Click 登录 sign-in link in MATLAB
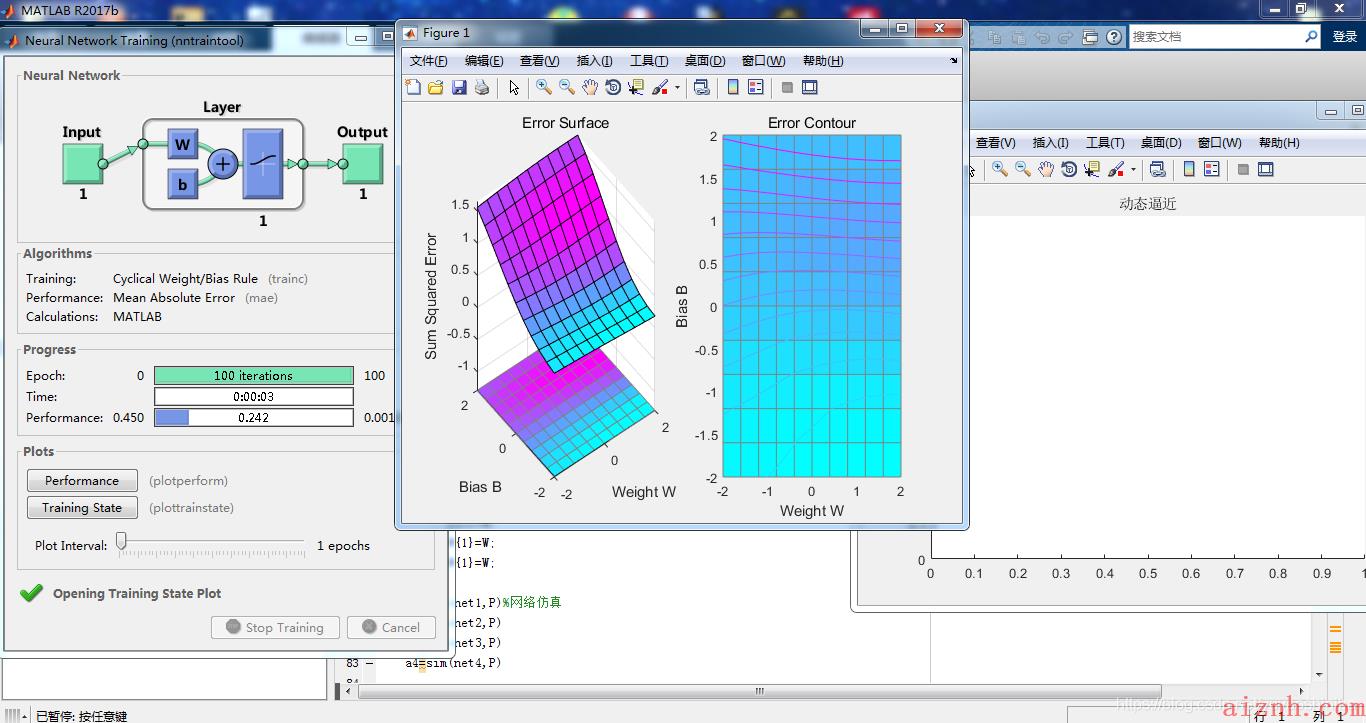This screenshot has height=723, width=1366. (1345, 36)
